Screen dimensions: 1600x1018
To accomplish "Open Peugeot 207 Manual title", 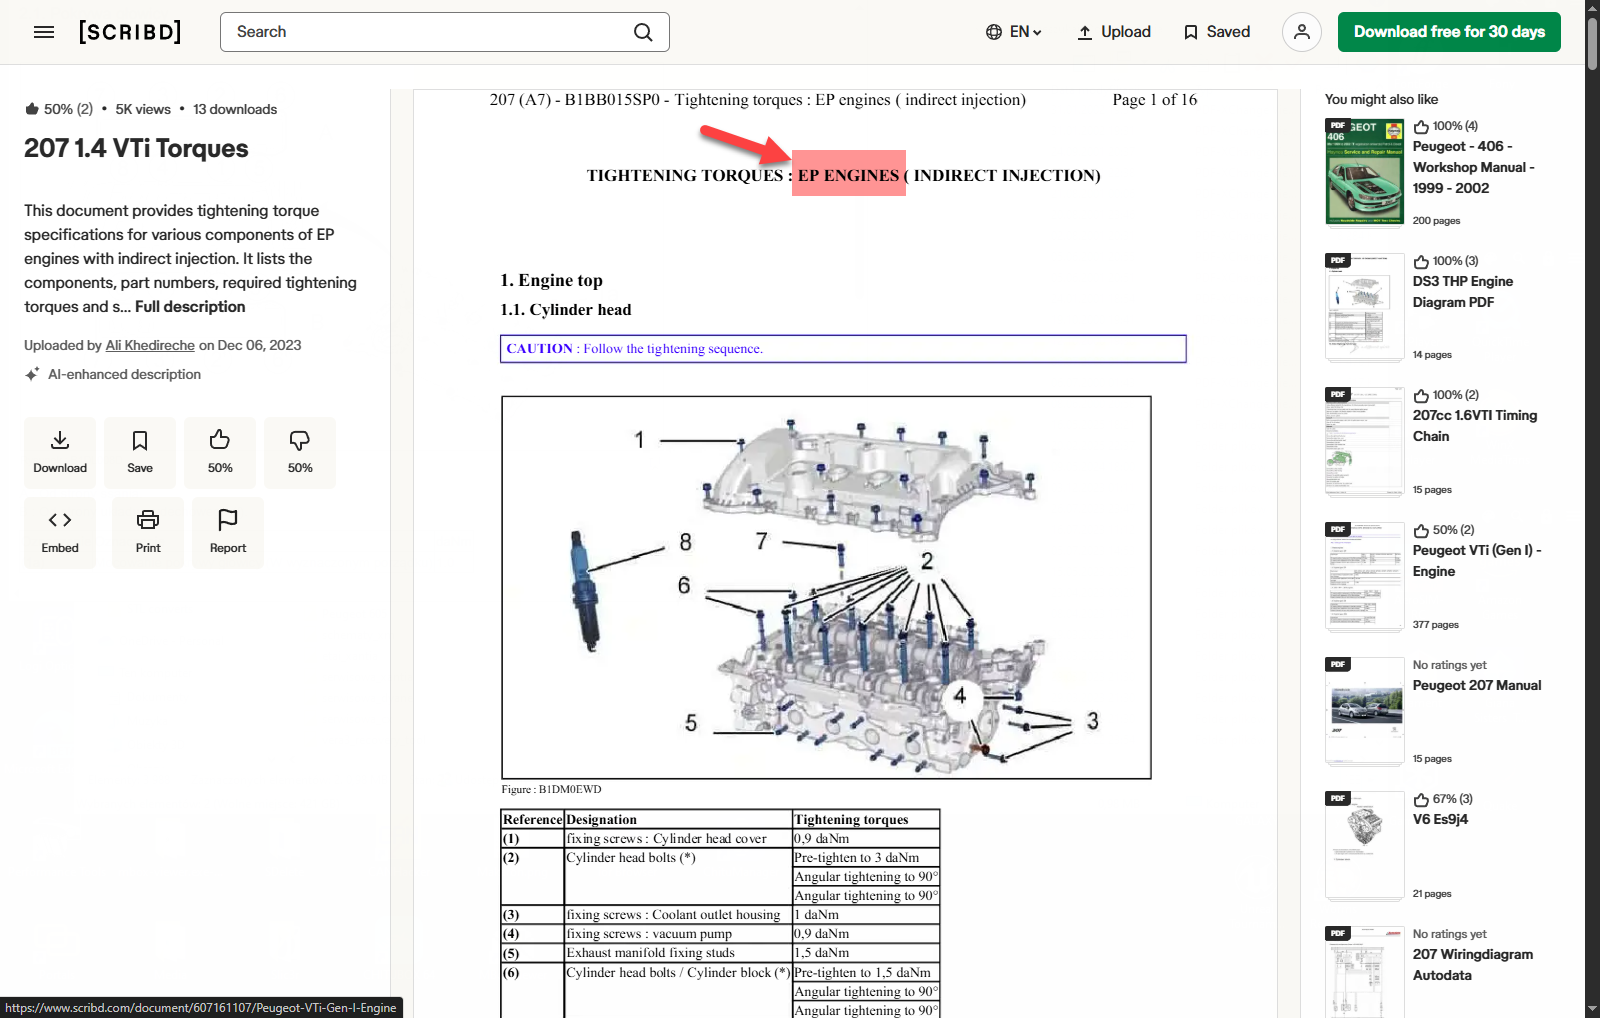I will [1477, 685].
